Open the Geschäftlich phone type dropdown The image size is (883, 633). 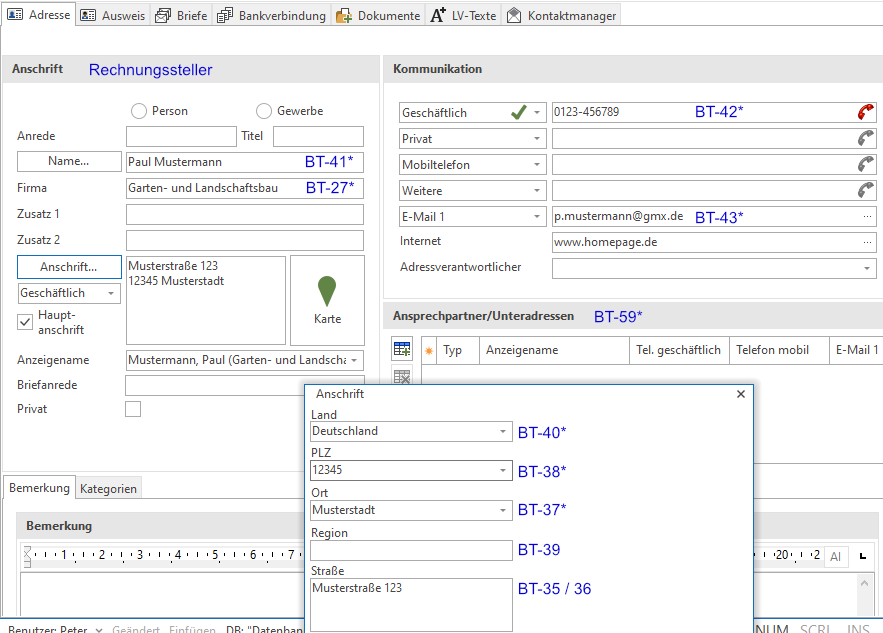pos(537,113)
